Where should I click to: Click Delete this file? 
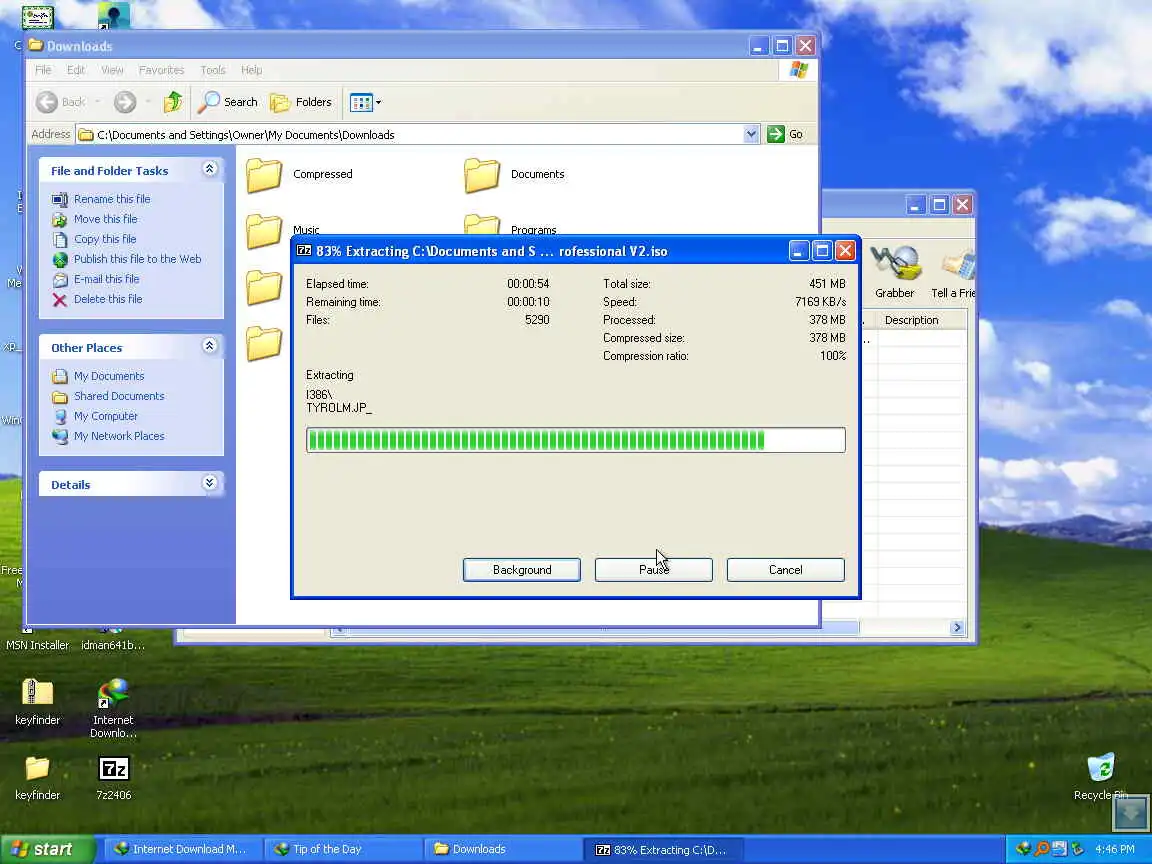tap(107, 299)
